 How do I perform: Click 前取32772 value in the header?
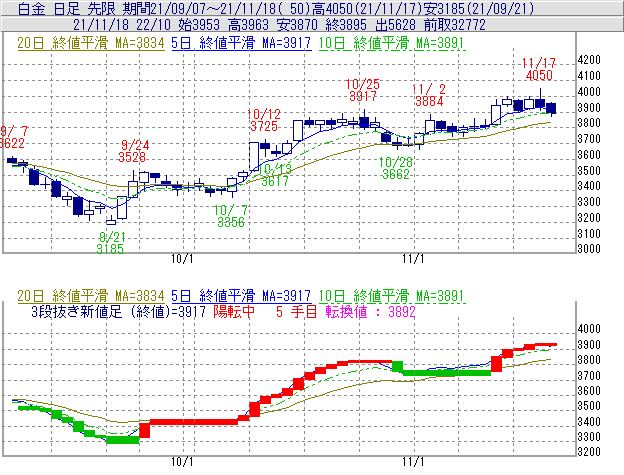[455, 25]
